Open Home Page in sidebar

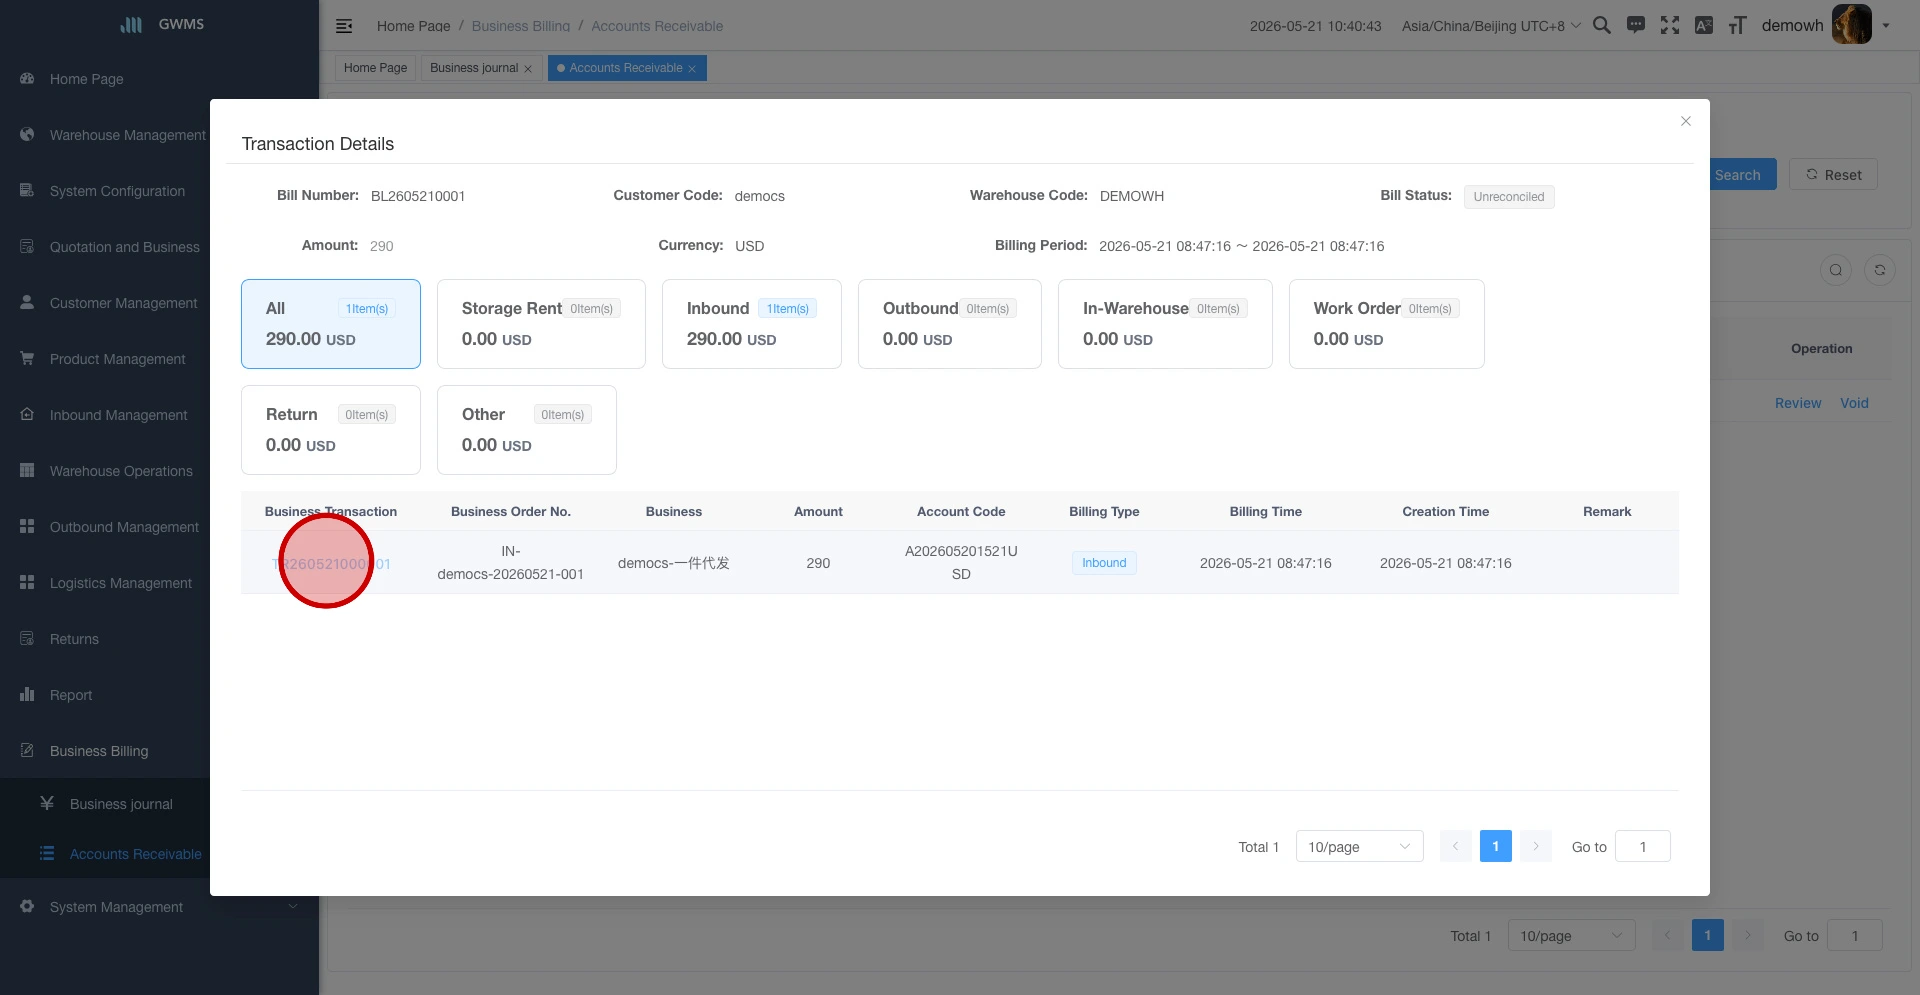(x=87, y=79)
